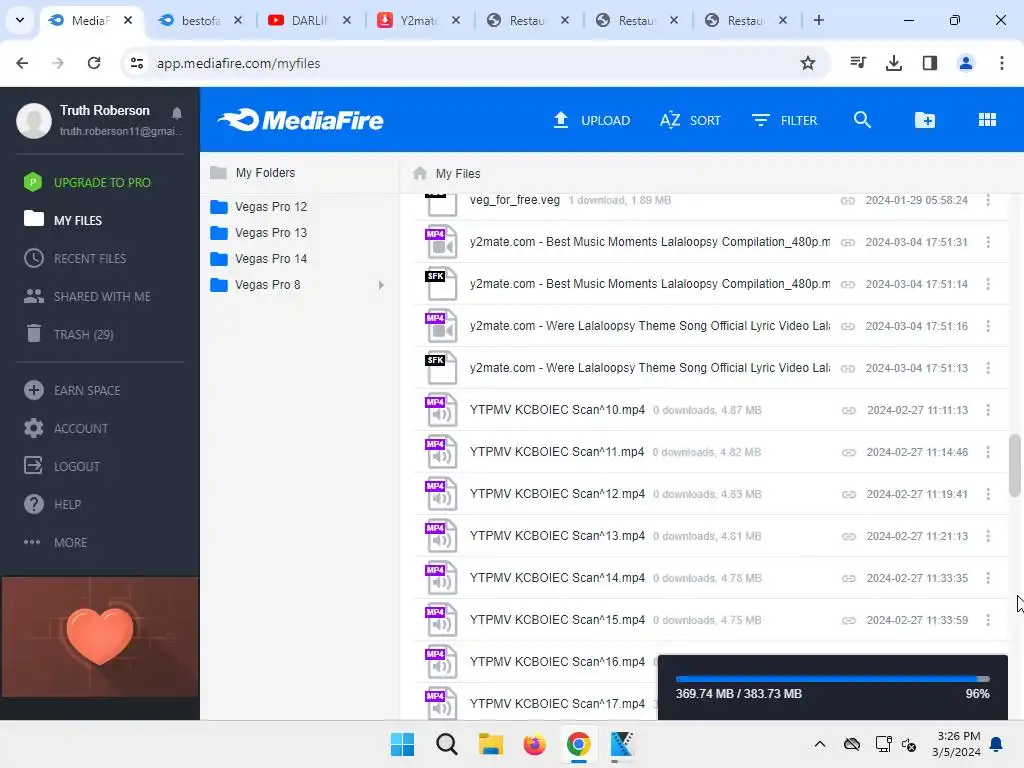Select YTPMV KCBOIEC Scan^16.mp4 file name

click(x=557, y=662)
